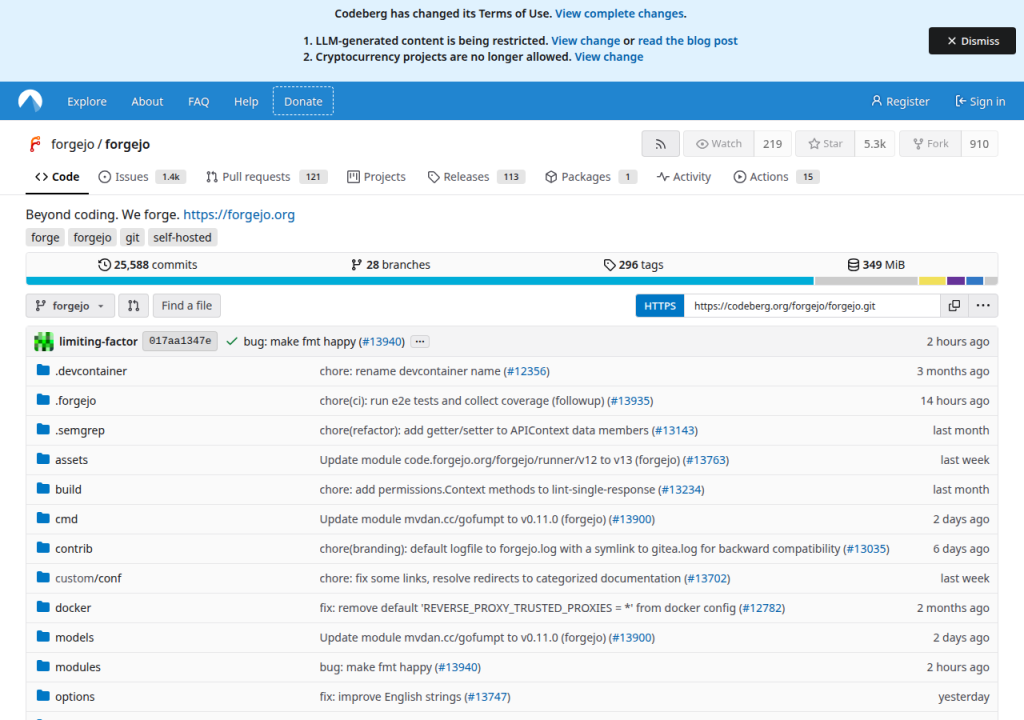Open the Issues tab
Screen dimensions: 1024x720
pyautogui.click(x=142, y=177)
